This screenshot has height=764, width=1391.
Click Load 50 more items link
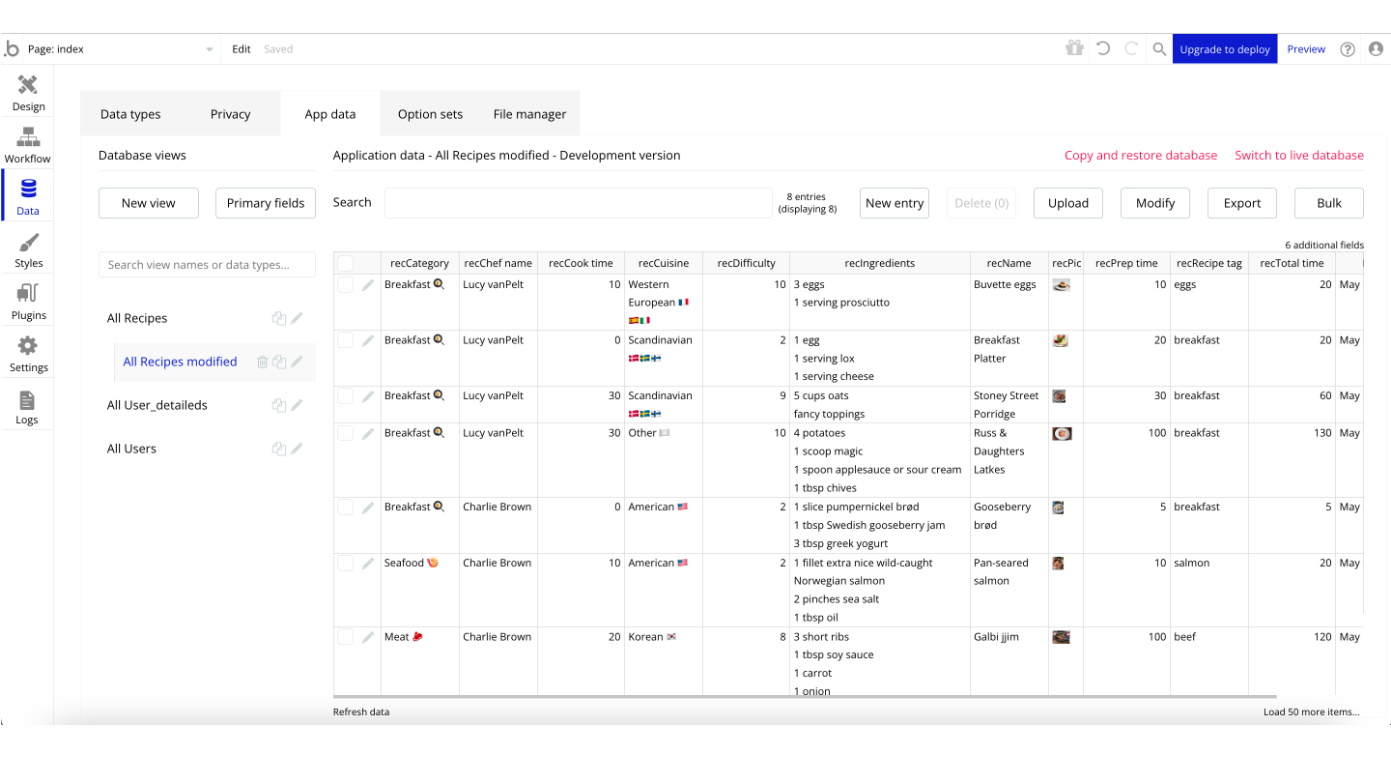coord(1311,712)
